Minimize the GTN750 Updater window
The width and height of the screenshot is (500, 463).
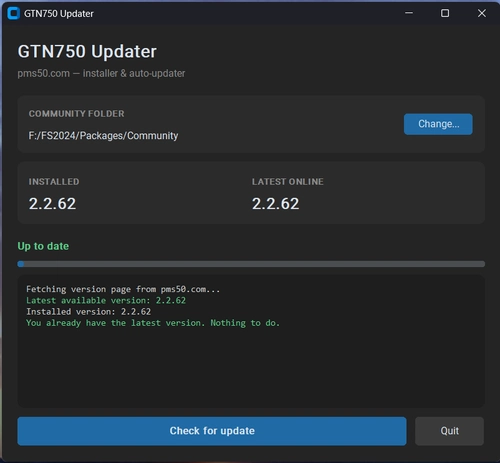409,13
